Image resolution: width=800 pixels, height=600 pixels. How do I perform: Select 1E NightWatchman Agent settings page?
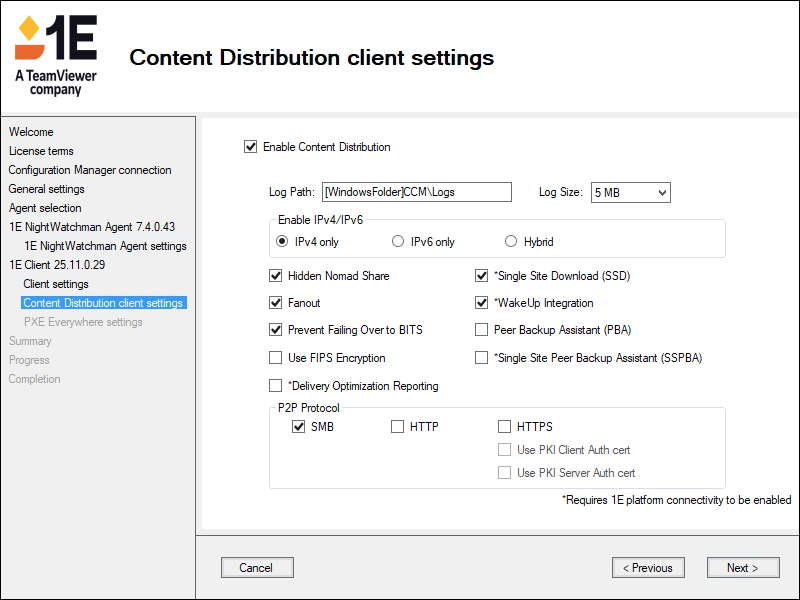(105, 246)
